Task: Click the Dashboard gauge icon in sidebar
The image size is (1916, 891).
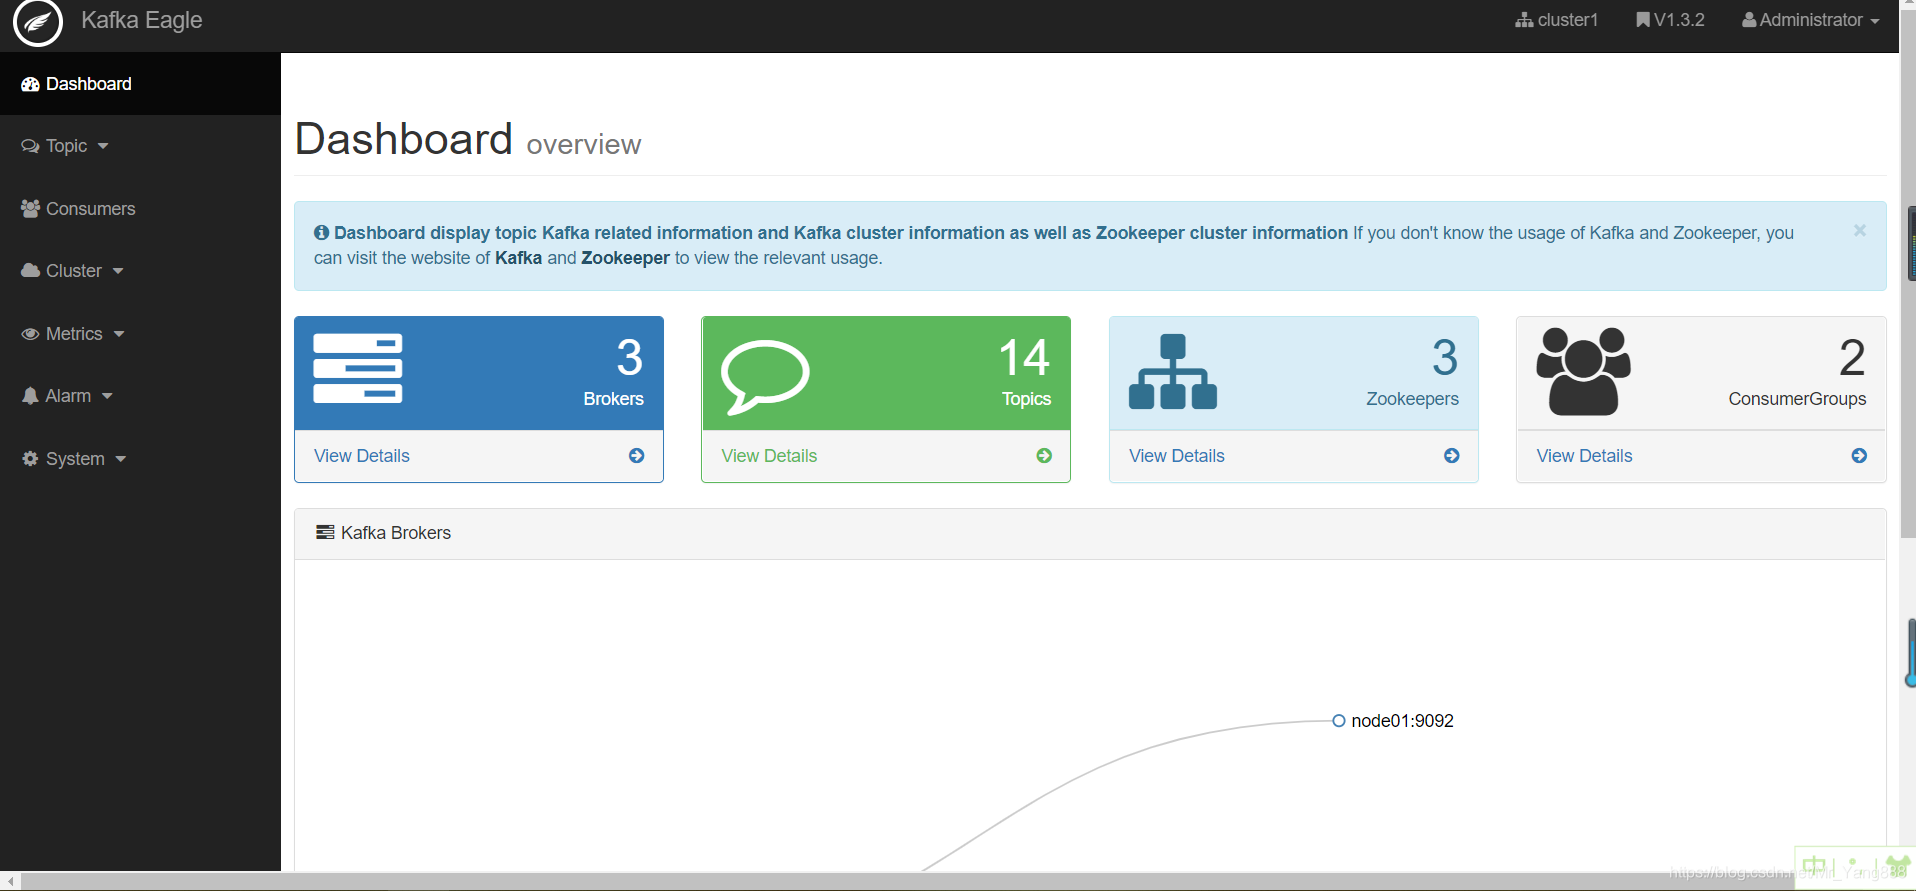Action: coord(30,84)
